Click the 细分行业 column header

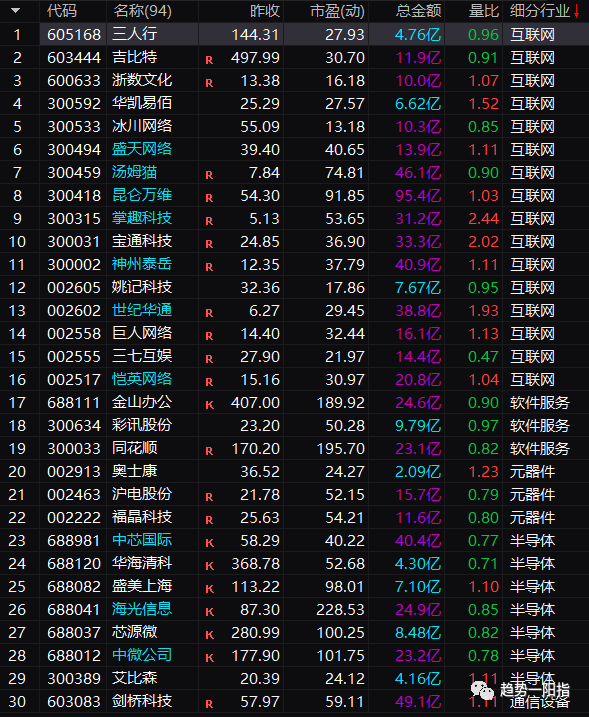click(x=540, y=11)
